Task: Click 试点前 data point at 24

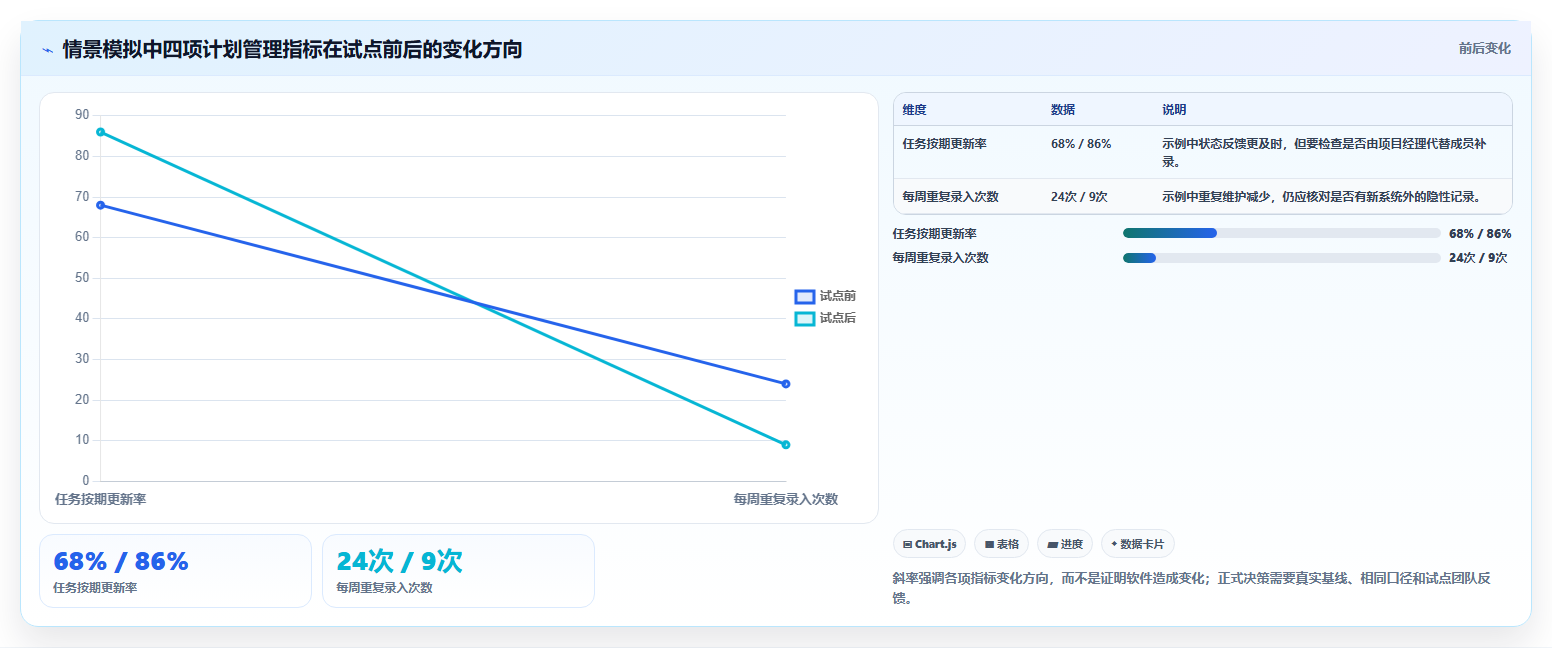Action: [x=786, y=384]
